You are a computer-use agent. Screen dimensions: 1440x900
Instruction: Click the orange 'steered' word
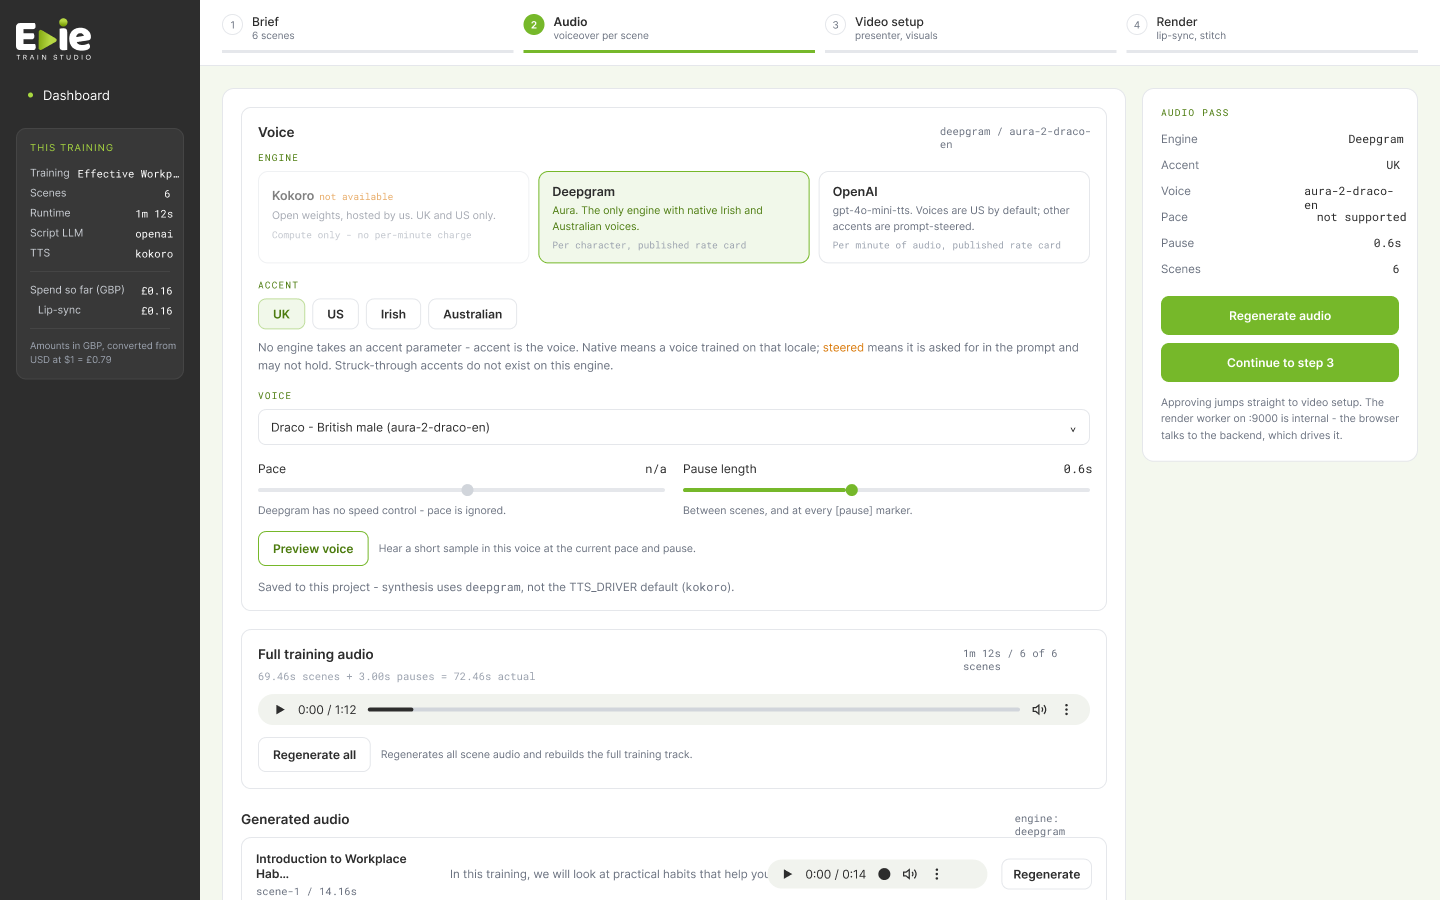[843, 348]
